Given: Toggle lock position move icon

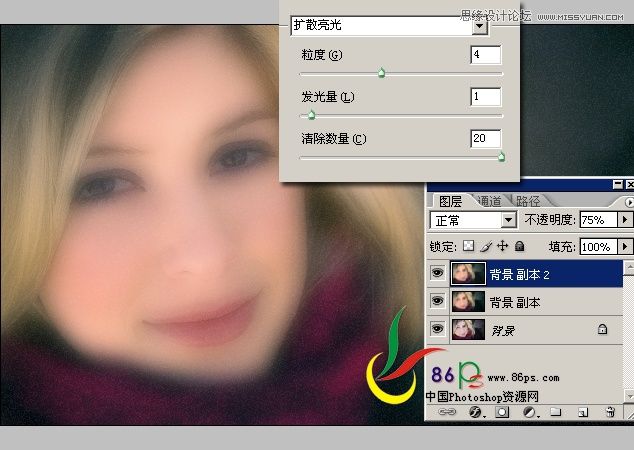Looking at the screenshot, I should click(503, 246).
